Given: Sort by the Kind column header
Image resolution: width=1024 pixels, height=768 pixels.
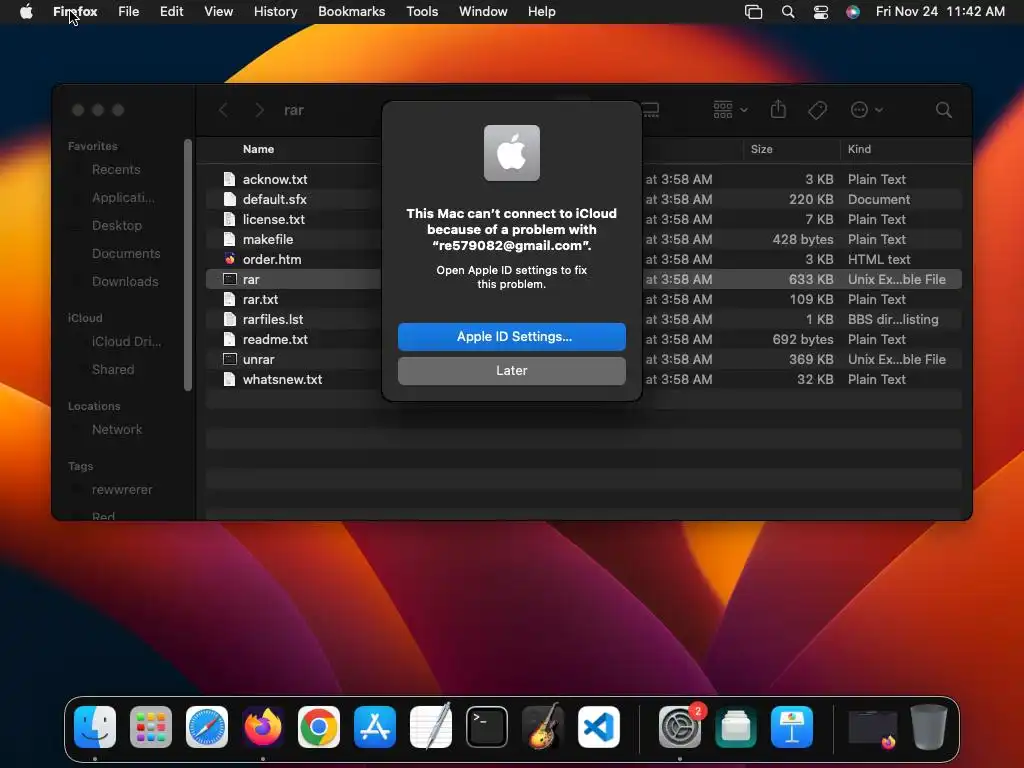Looking at the screenshot, I should pyautogui.click(x=859, y=149).
